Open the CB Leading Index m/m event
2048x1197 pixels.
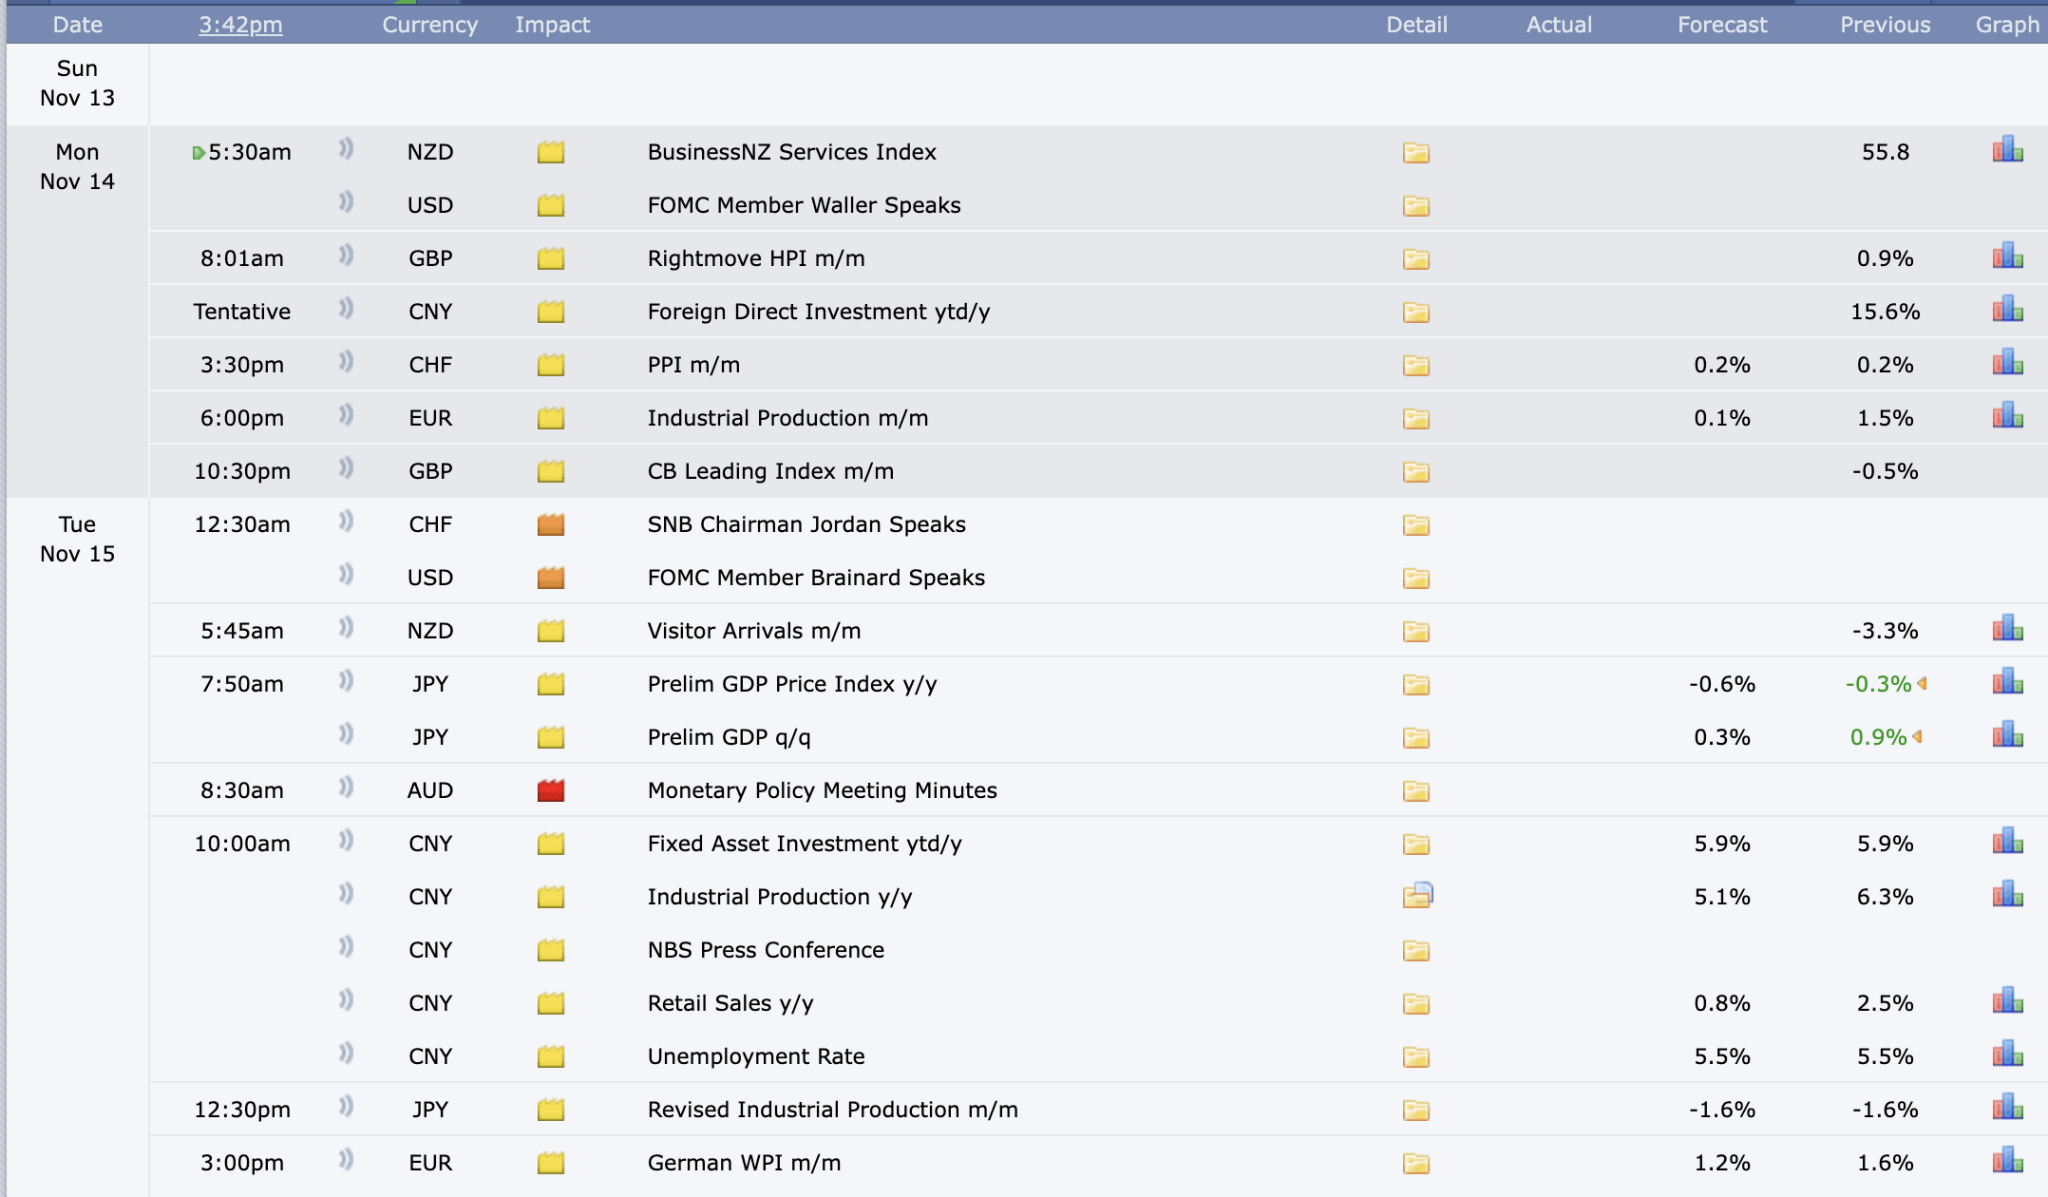pos(771,472)
